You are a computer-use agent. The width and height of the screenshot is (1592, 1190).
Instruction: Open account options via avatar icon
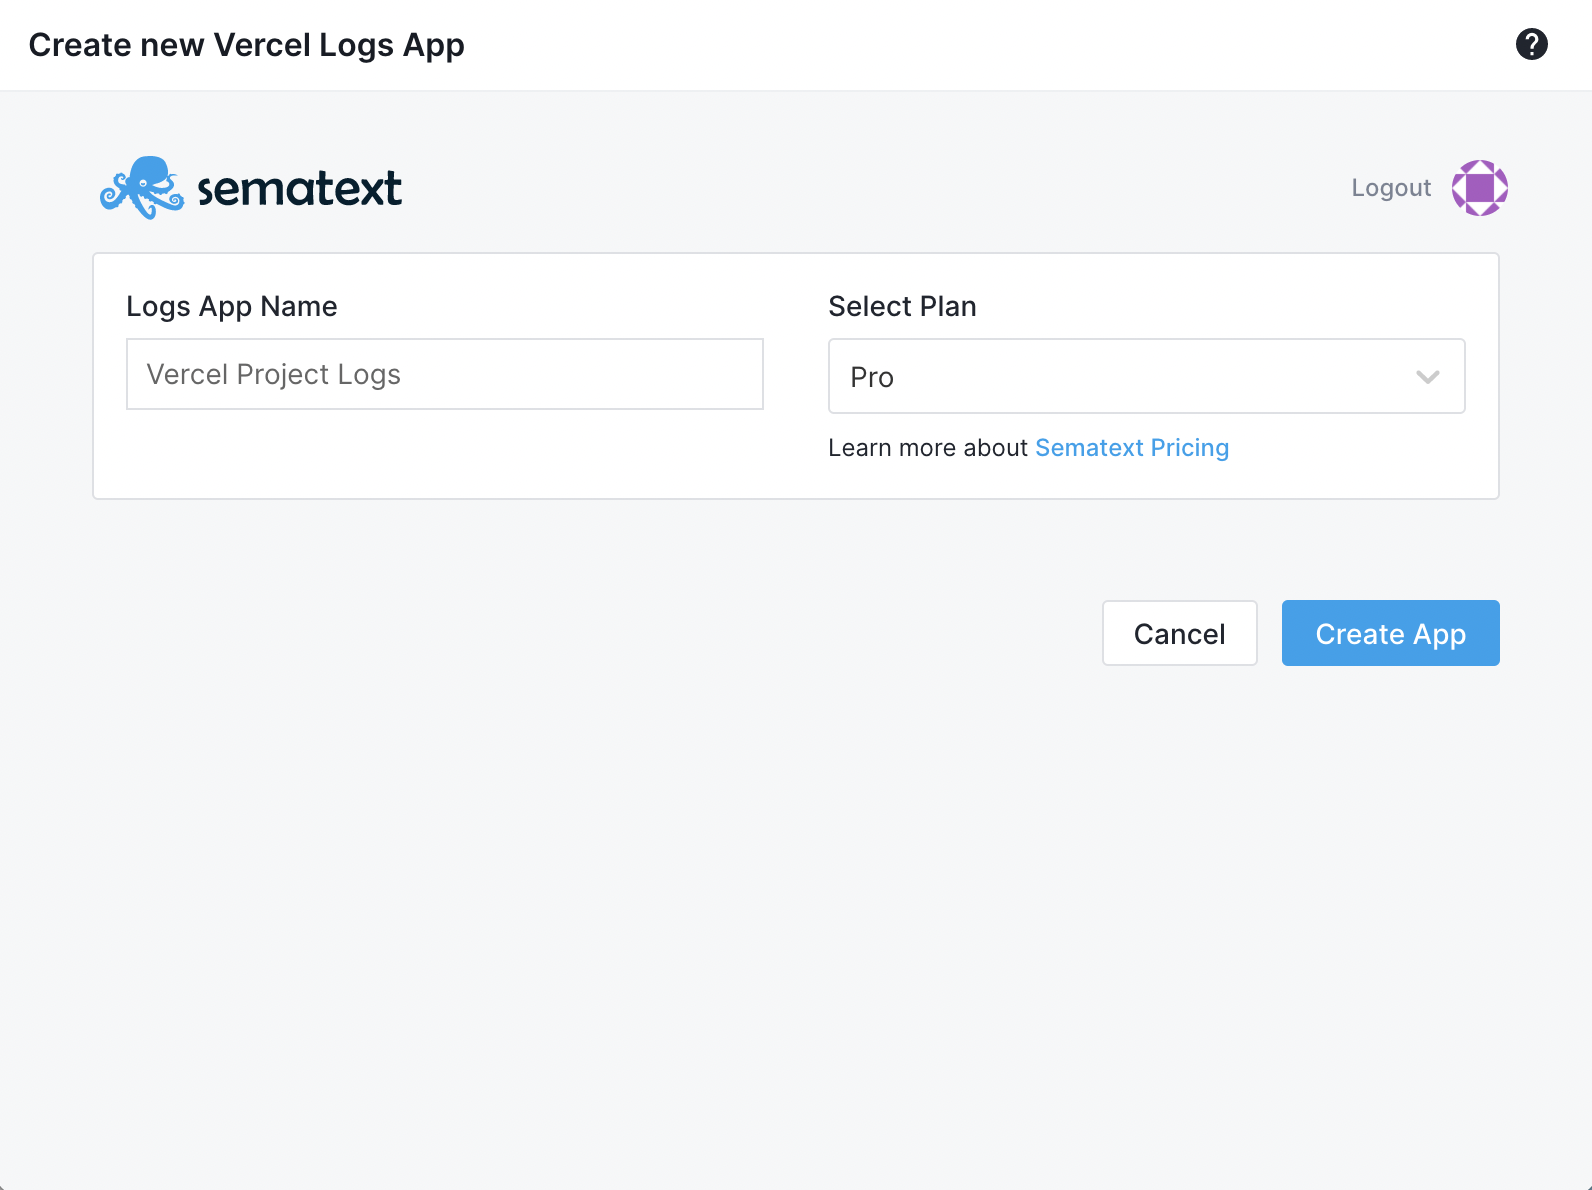(x=1478, y=187)
